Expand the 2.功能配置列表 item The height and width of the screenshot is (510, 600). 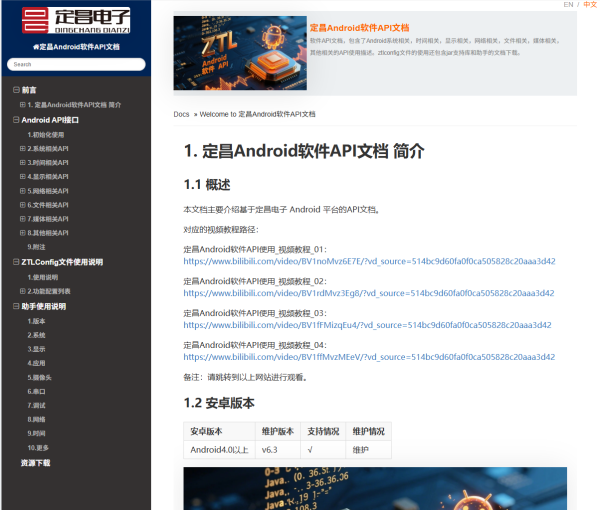tap(23, 291)
